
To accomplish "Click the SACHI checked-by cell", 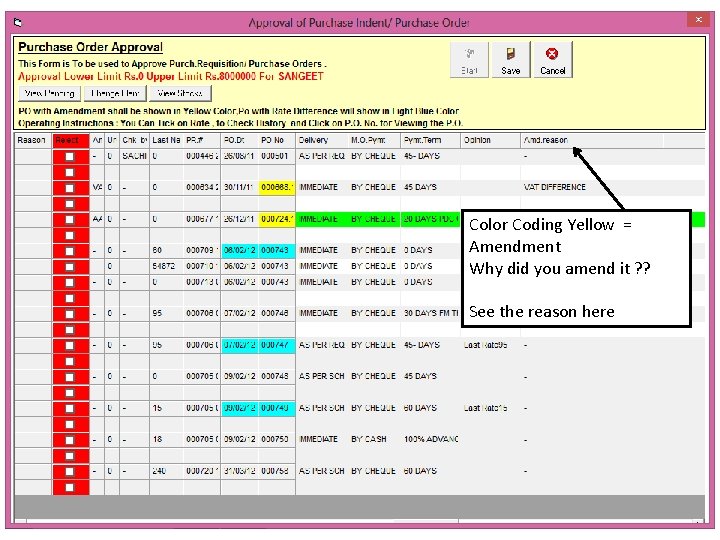I will tap(134, 156).
